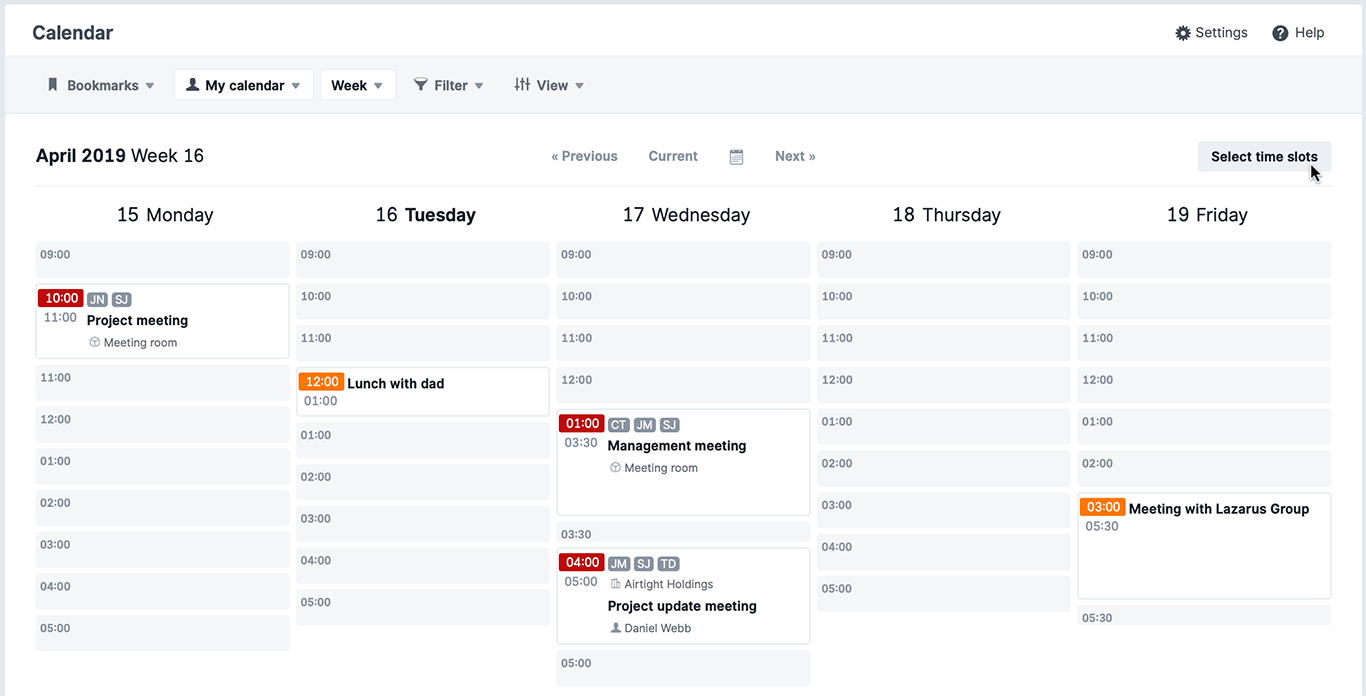The image size is (1366, 696).
Task: Click the CT attendee badge on Management meeting
Action: 619,425
